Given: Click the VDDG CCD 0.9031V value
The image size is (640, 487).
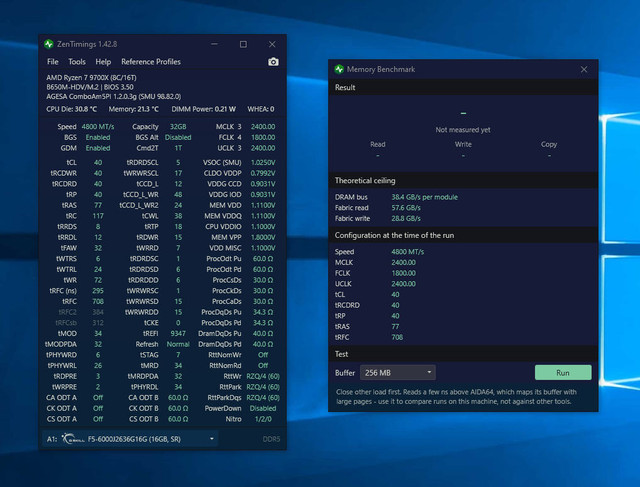Looking at the screenshot, I should click(x=263, y=184).
